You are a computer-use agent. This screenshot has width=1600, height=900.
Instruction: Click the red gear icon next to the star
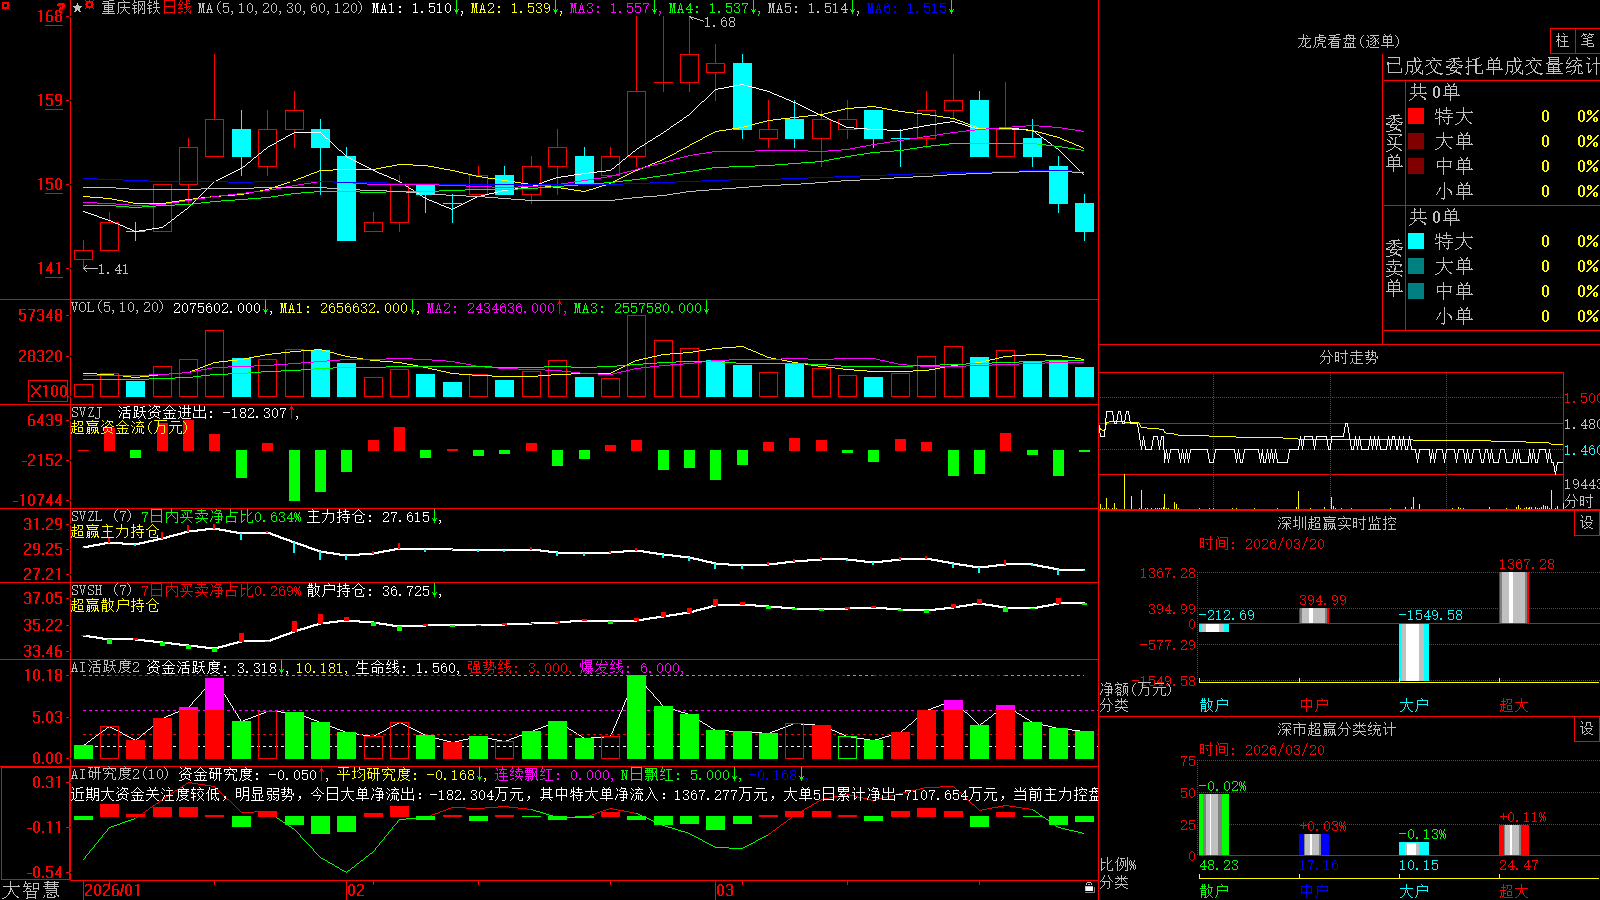(89, 5)
